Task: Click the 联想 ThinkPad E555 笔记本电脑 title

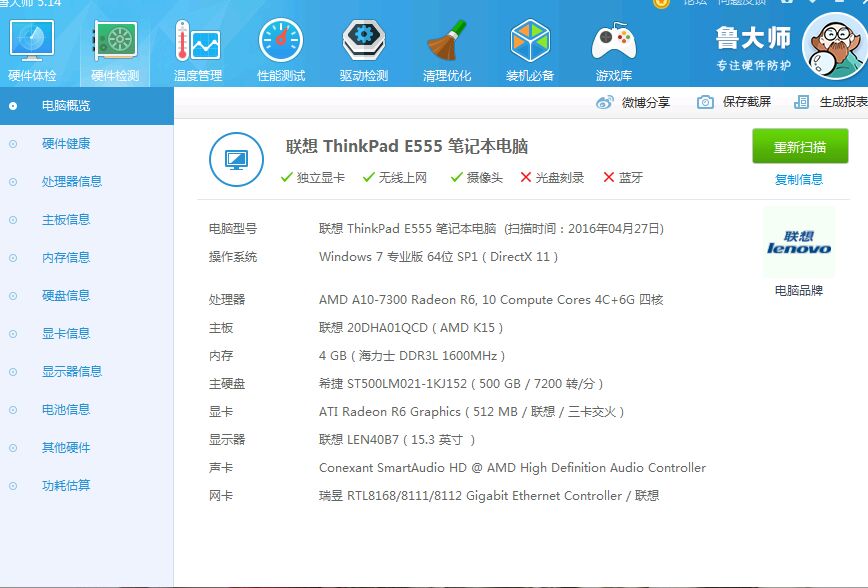Action: (407, 146)
